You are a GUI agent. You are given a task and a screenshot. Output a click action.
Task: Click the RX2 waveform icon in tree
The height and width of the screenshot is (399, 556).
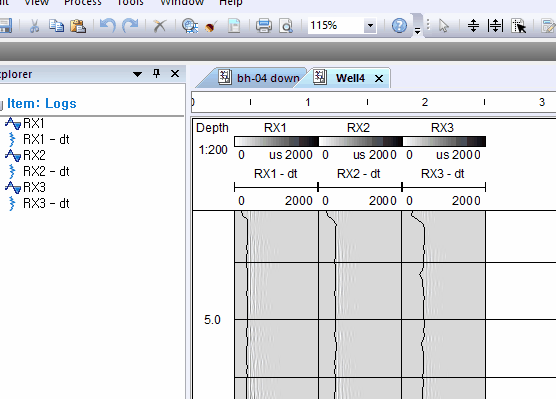[13, 155]
